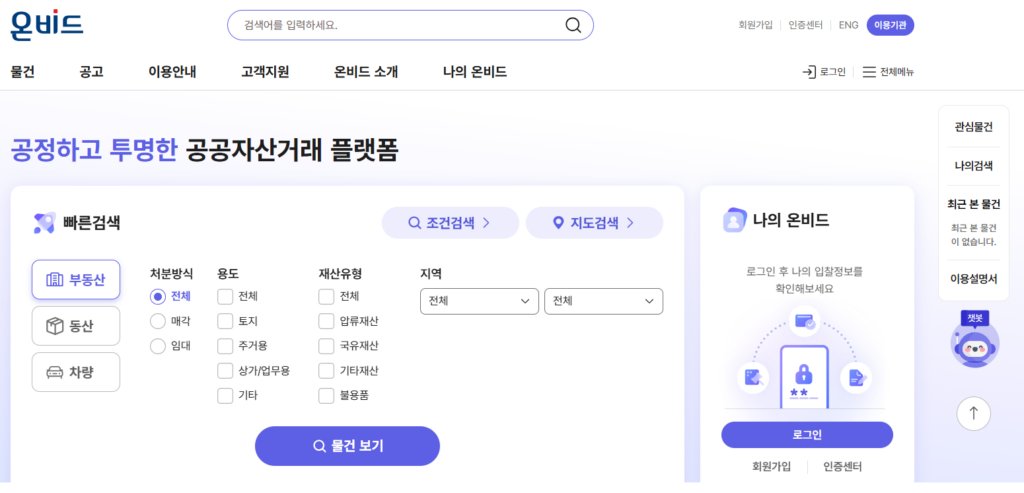Click the 로그인 arrow icon in the header
The image size is (1024, 493).
(808, 72)
